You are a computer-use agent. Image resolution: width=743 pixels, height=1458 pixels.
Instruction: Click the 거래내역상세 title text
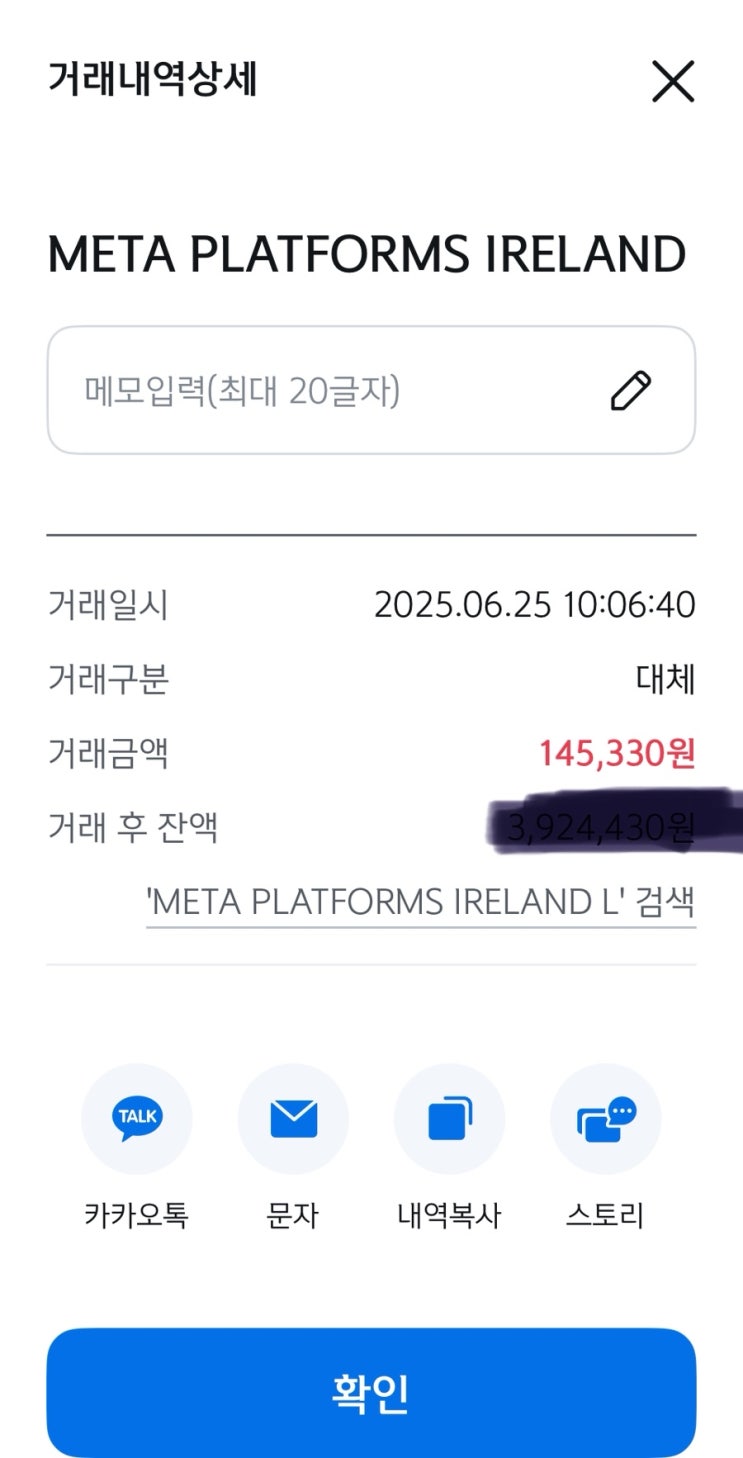153,80
